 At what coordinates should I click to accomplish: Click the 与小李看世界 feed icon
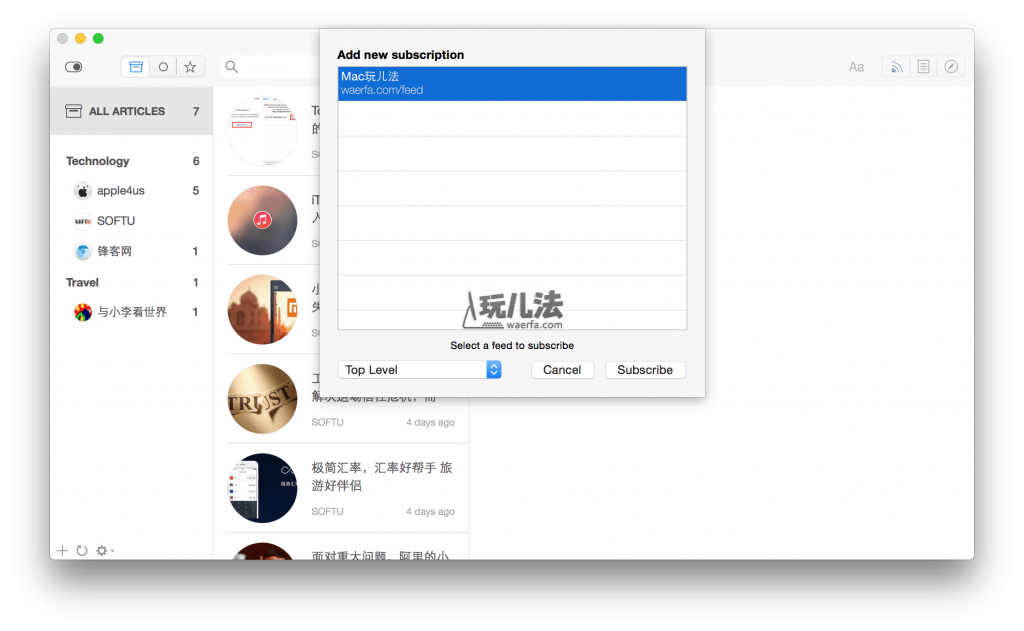82,312
